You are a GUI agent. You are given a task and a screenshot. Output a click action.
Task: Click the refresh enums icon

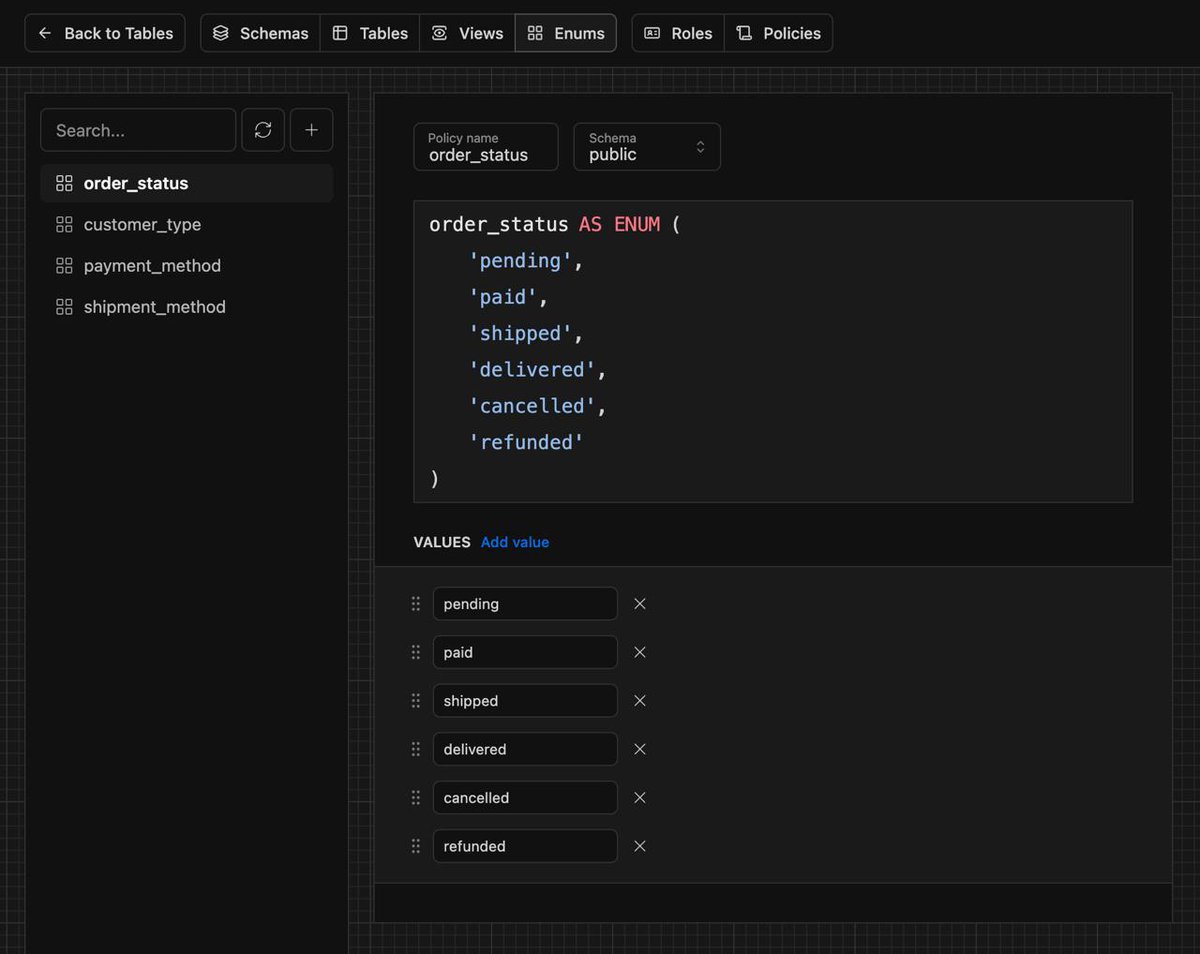click(263, 130)
